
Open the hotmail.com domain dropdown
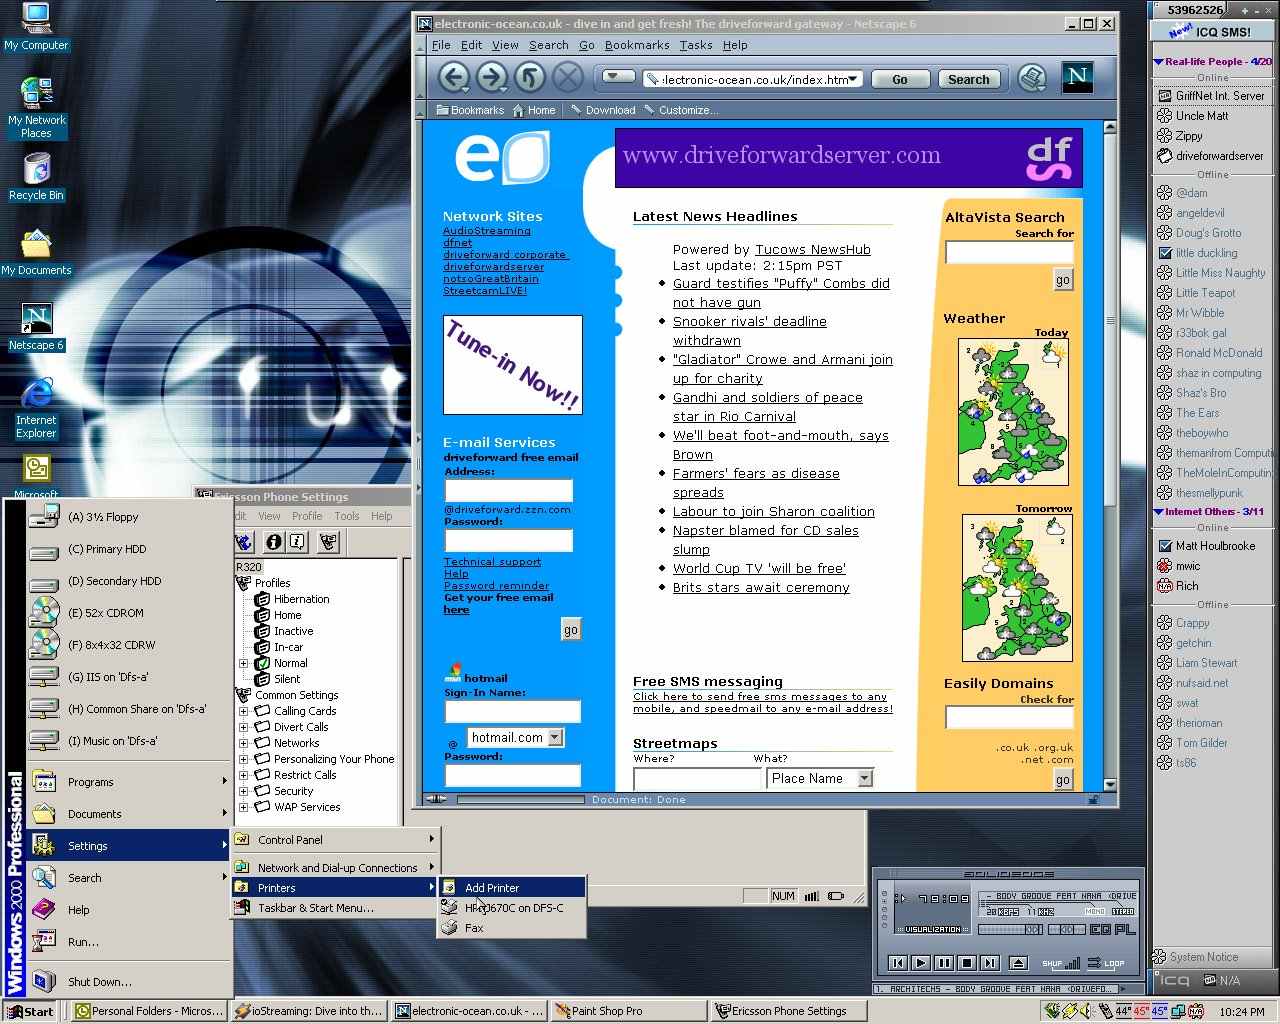[x=555, y=738]
